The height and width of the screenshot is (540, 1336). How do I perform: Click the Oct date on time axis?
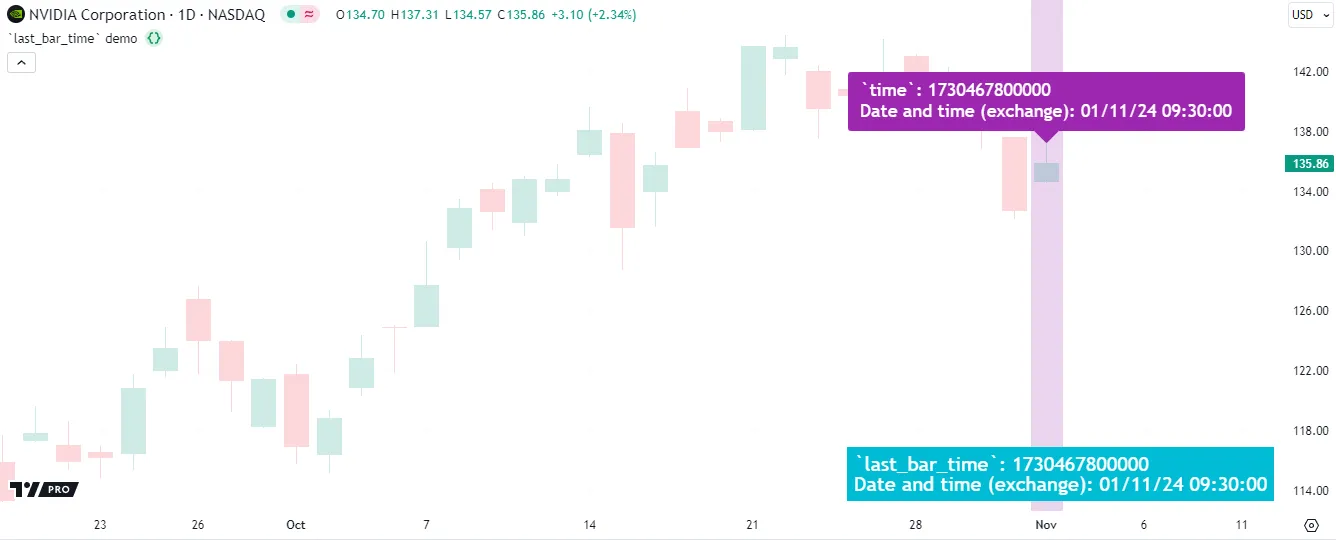tap(295, 524)
